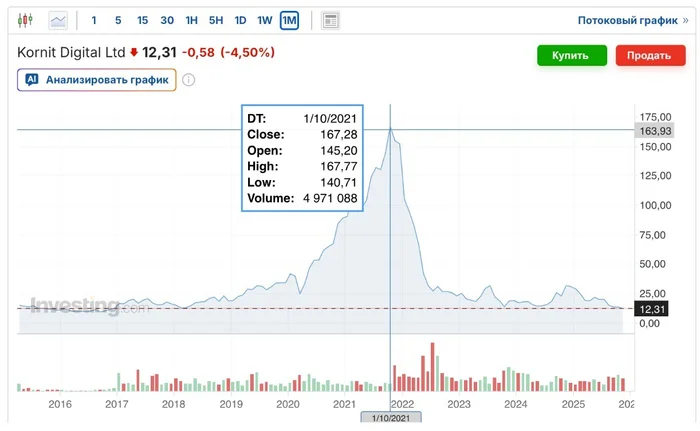The width and height of the screenshot is (700, 431).
Task: Select the 1M monthly interval
Action: click(x=289, y=20)
